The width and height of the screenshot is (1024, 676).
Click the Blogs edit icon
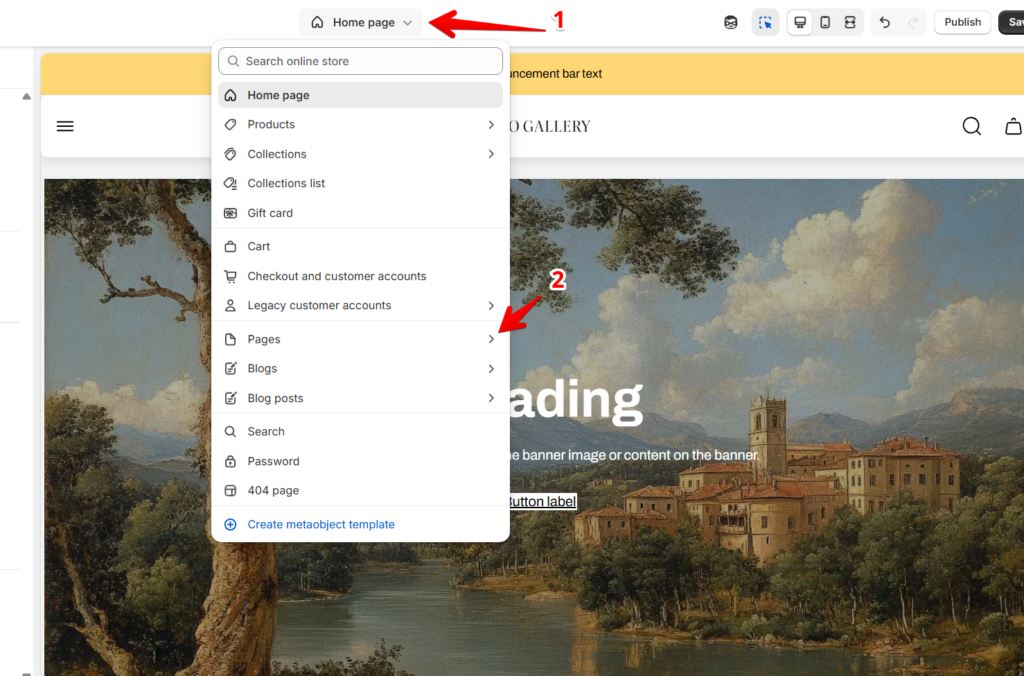pos(231,368)
